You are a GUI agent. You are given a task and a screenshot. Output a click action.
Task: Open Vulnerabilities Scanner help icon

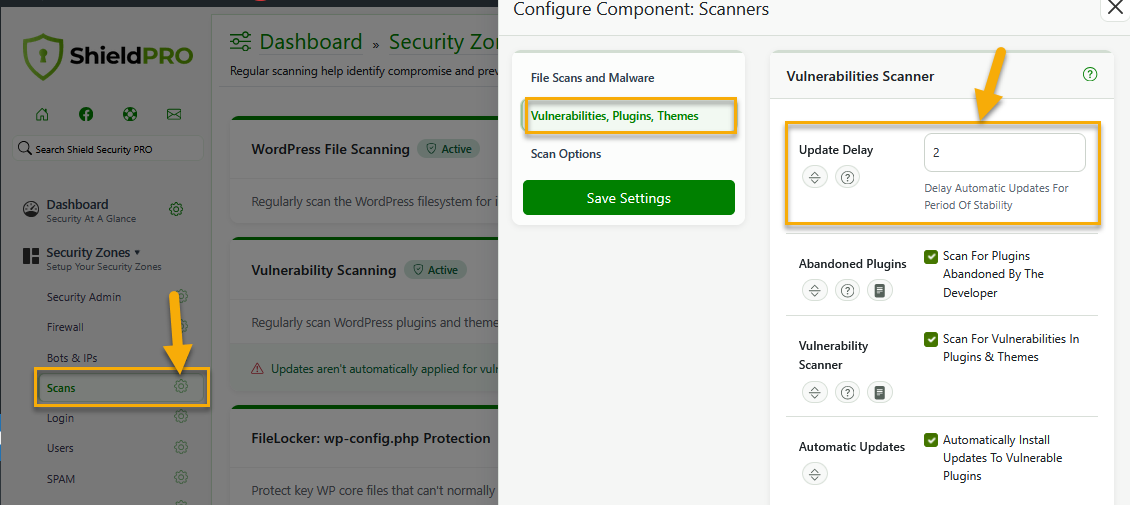click(x=1090, y=74)
